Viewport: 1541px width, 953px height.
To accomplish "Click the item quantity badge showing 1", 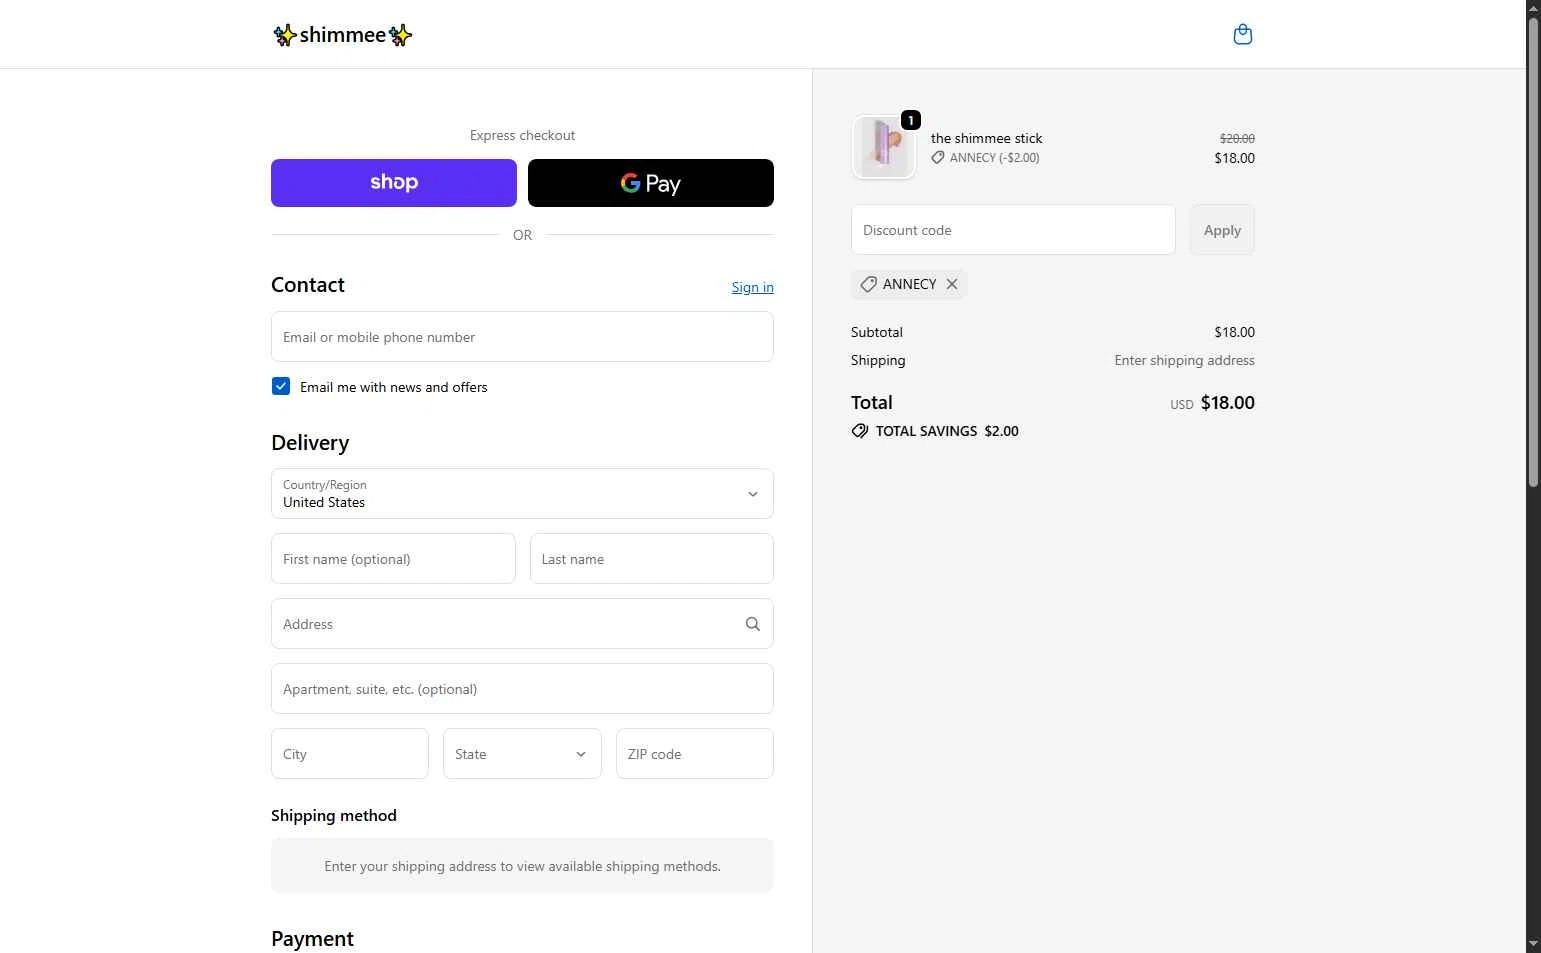I will (911, 120).
